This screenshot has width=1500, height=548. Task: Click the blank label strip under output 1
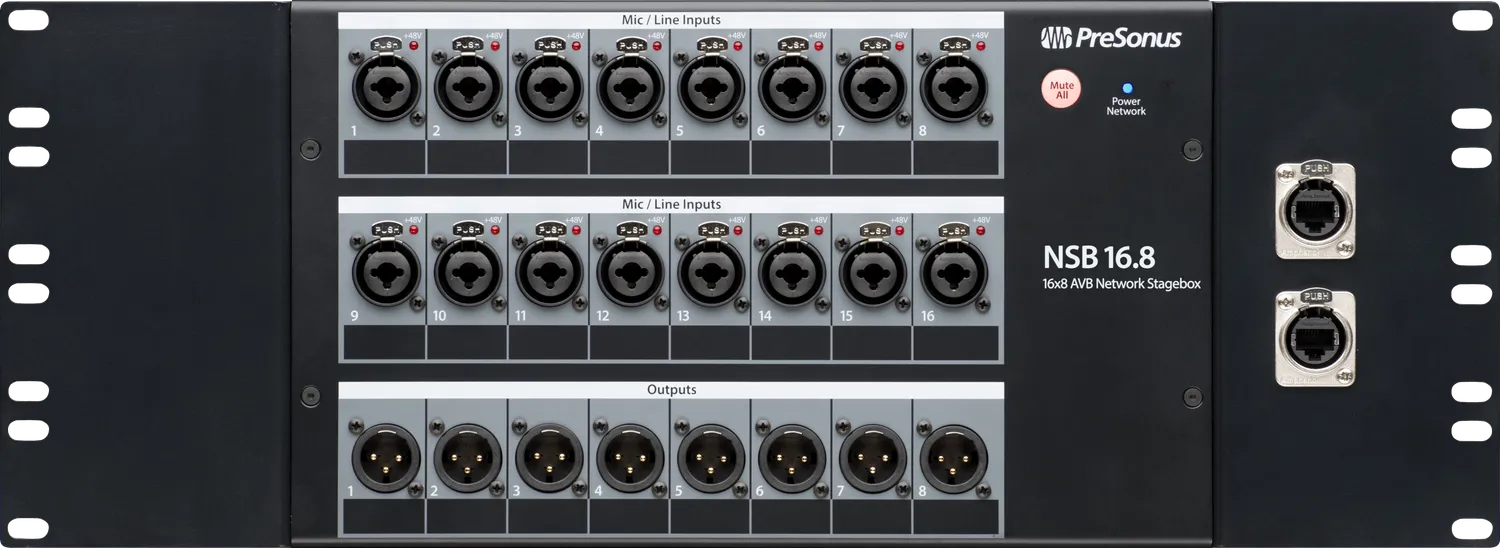pos(384,517)
